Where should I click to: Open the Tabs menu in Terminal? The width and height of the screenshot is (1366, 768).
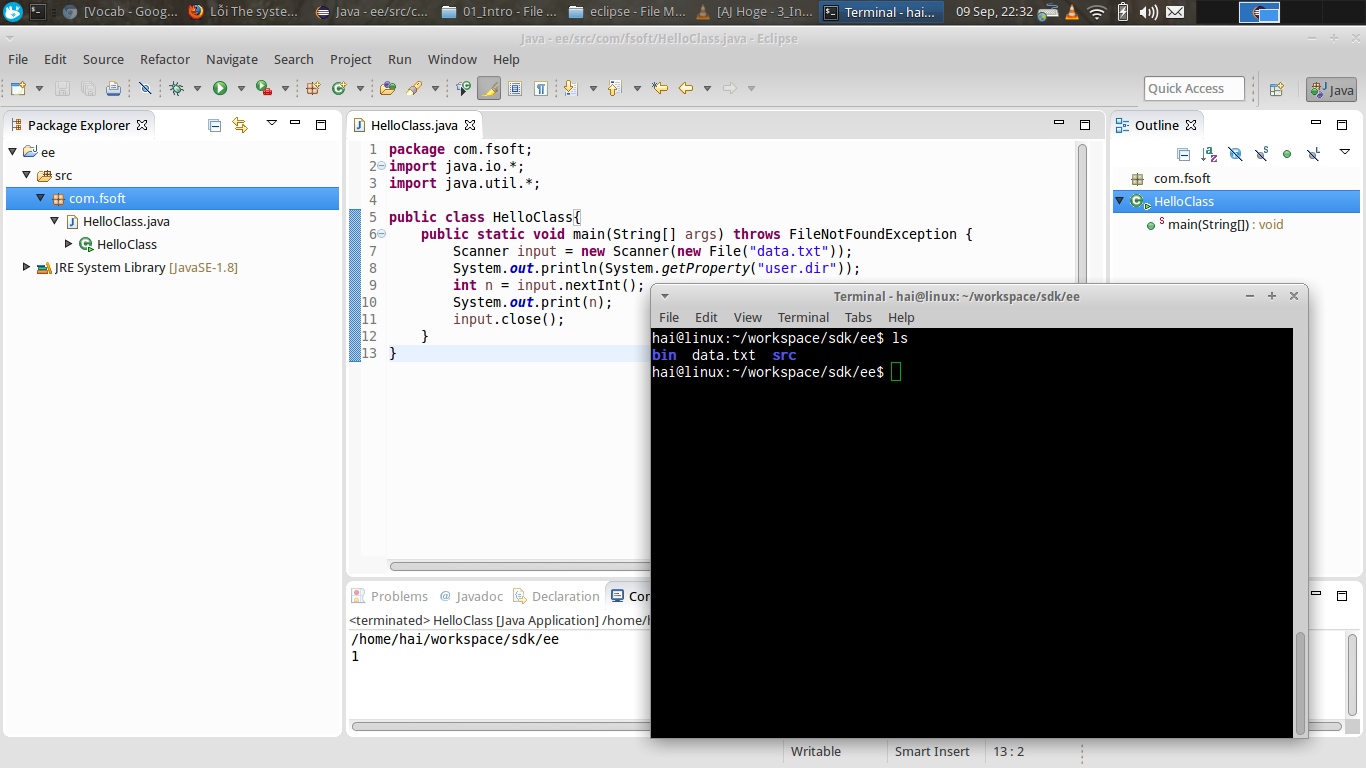click(x=858, y=317)
